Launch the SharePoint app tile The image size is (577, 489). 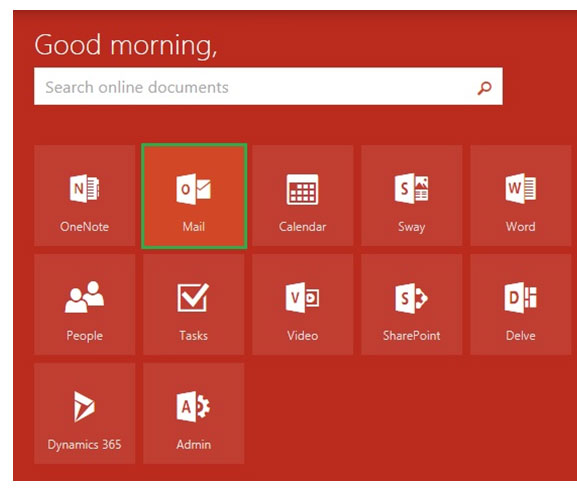point(411,304)
